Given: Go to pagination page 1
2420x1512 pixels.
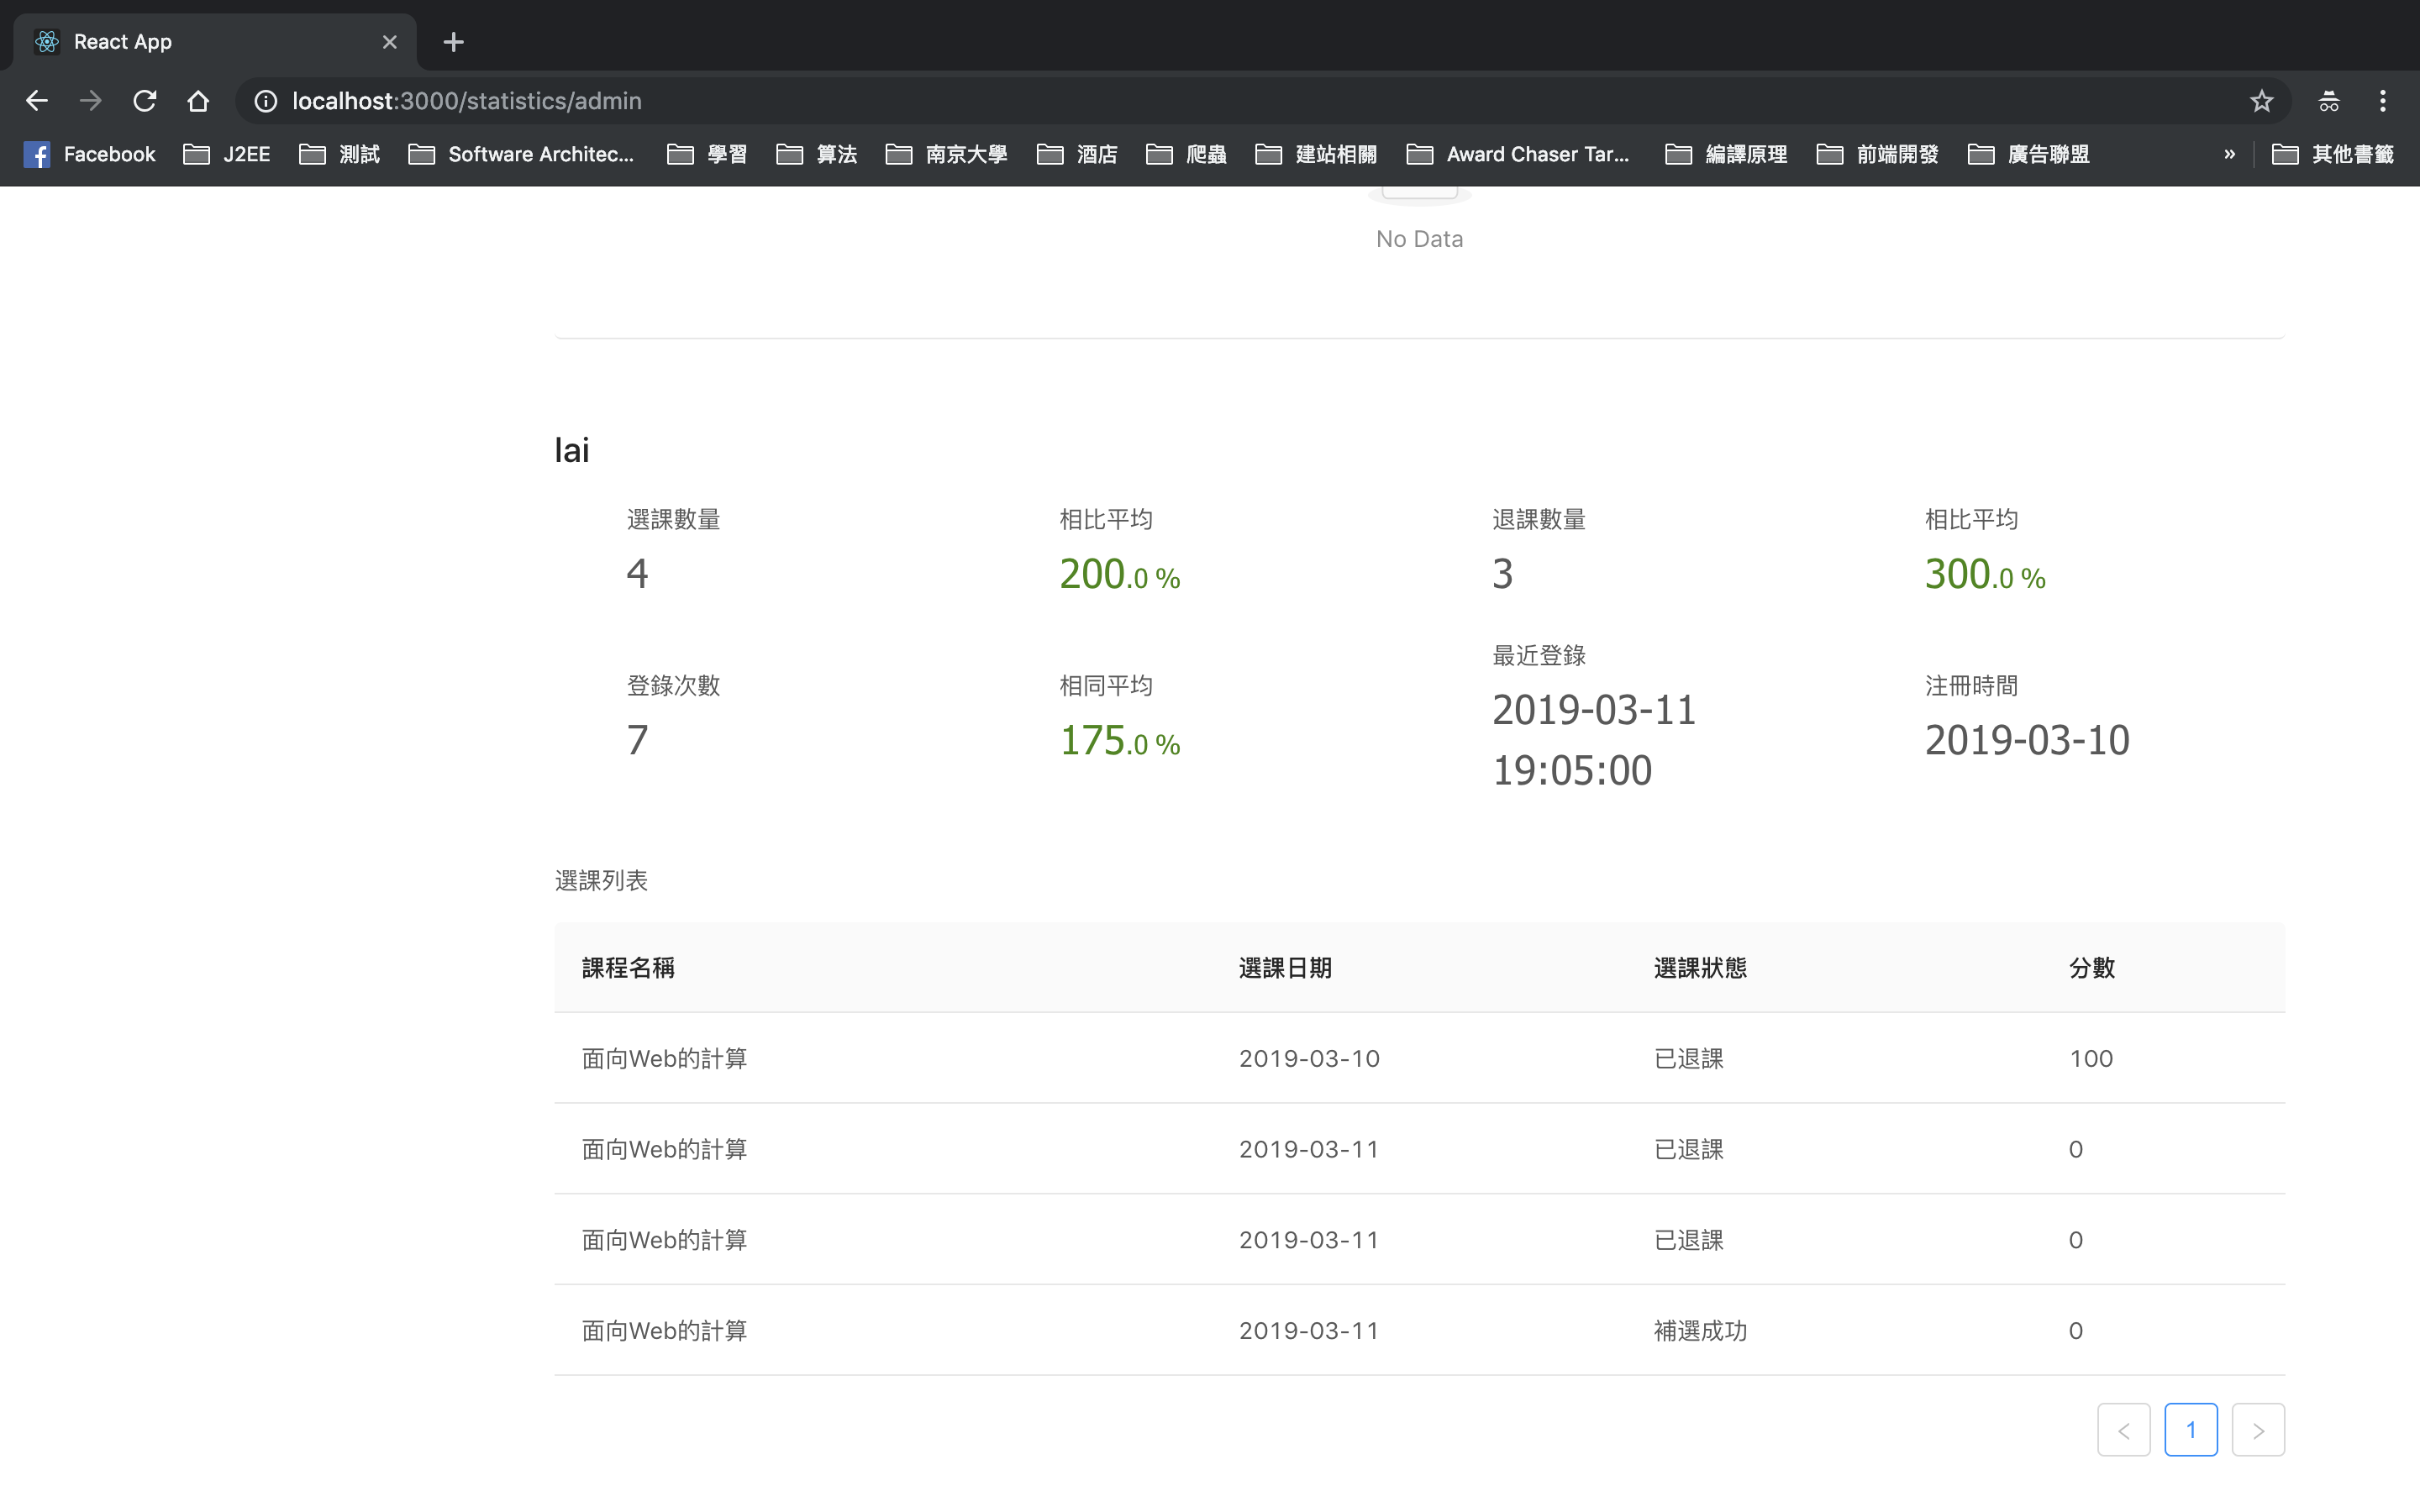Looking at the screenshot, I should coord(2190,1430).
